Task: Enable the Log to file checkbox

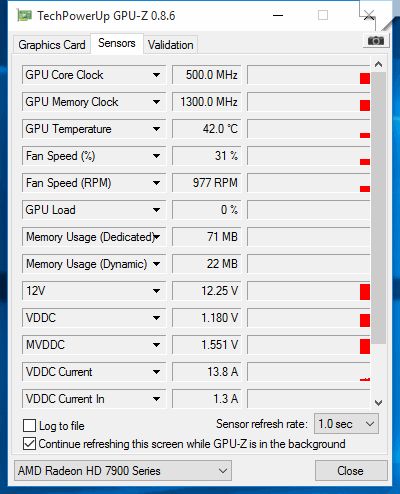Action: point(29,426)
